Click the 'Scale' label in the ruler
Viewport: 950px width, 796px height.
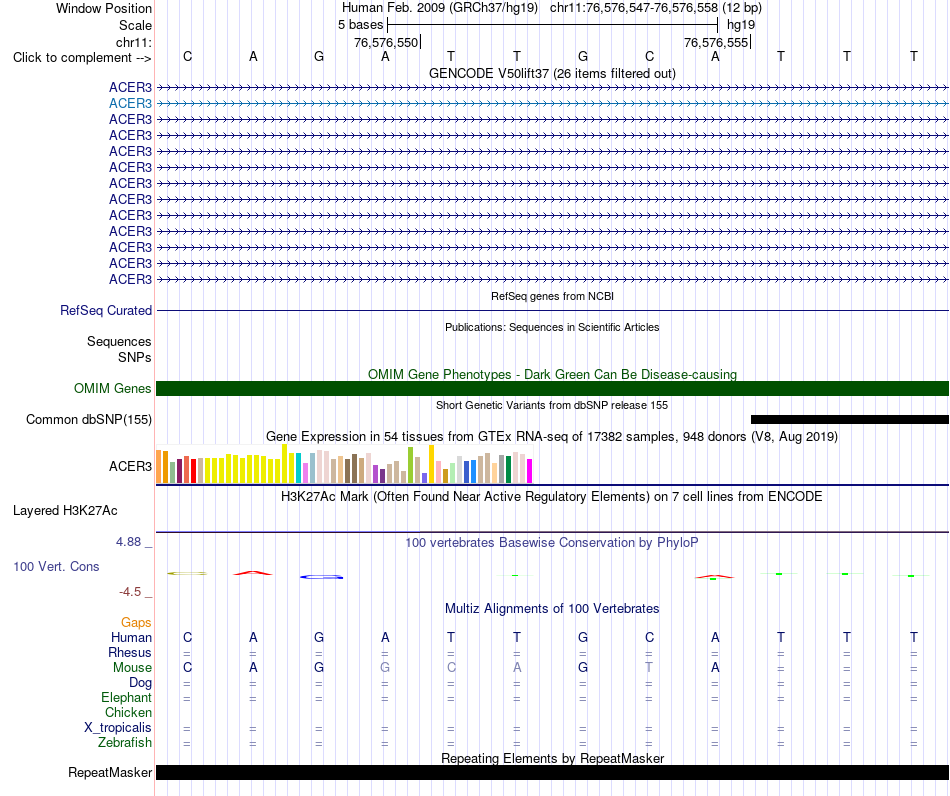[135, 25]
